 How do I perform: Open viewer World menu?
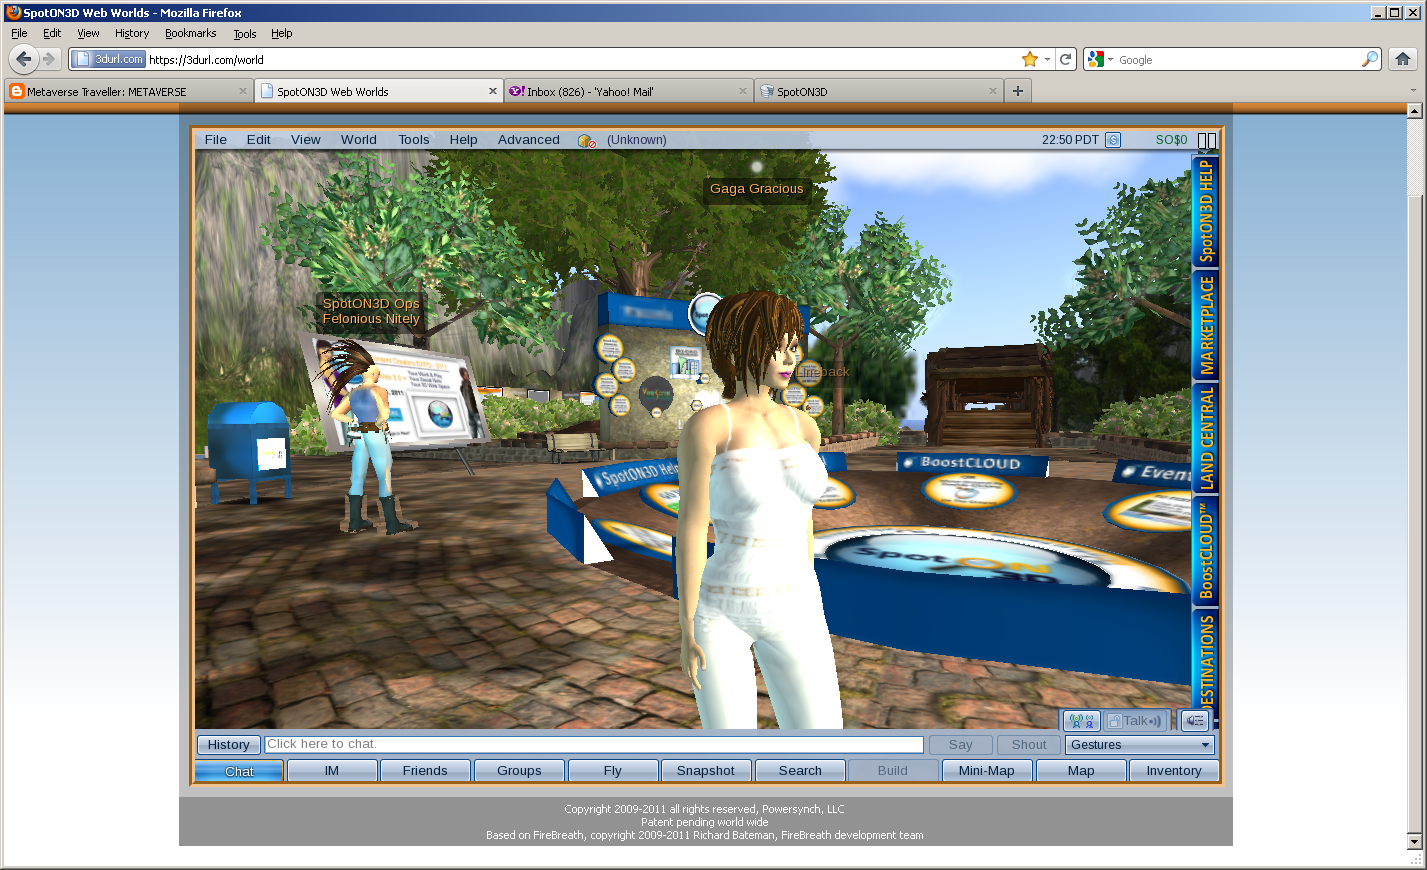359,140
